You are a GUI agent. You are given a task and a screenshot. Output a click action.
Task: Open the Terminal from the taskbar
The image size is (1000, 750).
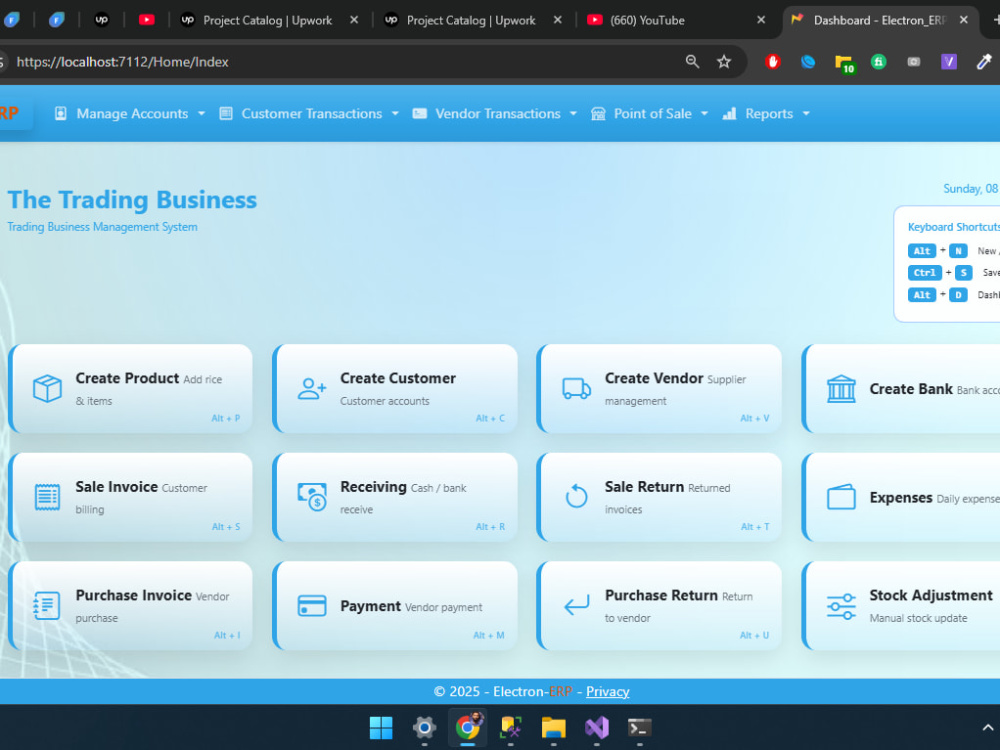click(x=640, y=728)
